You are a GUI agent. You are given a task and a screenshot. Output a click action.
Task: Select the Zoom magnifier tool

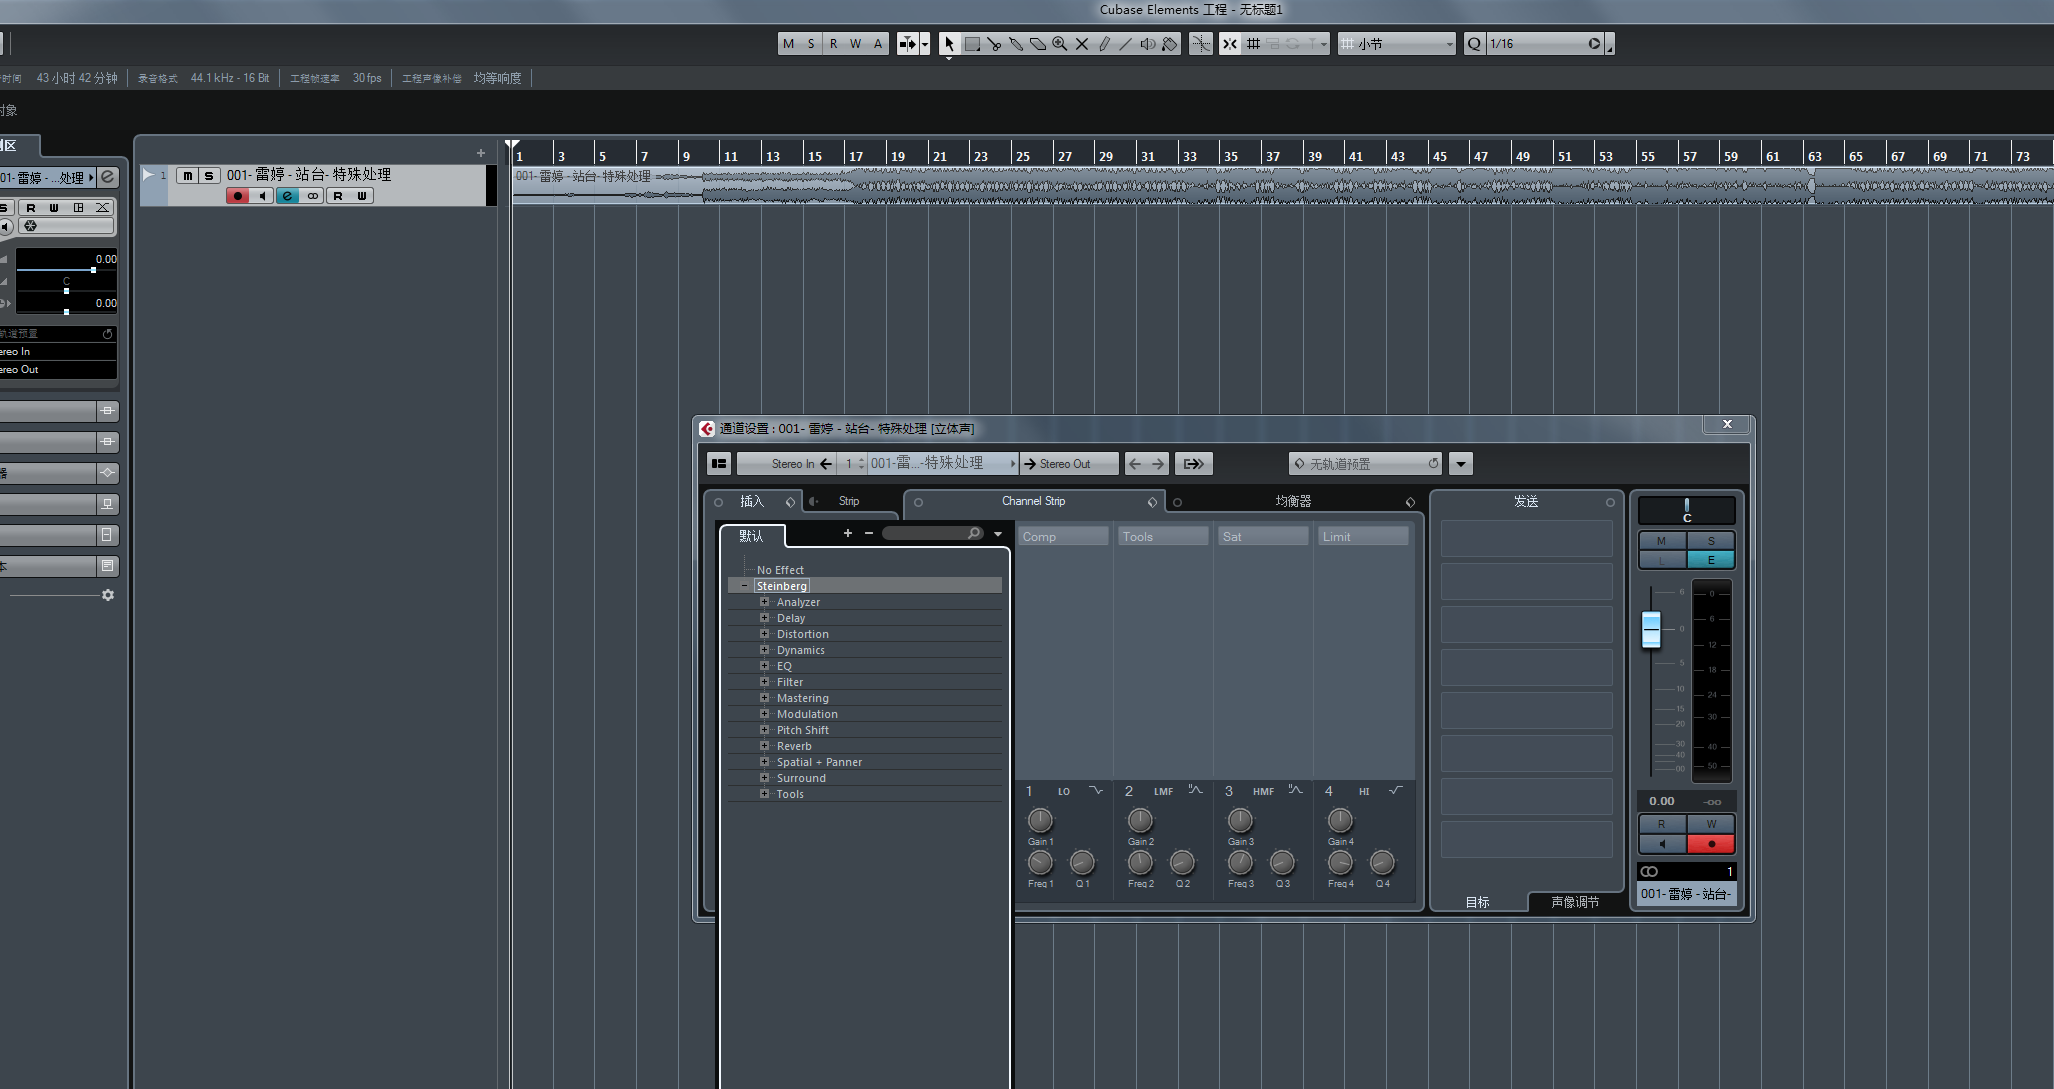pos(1060,44)
